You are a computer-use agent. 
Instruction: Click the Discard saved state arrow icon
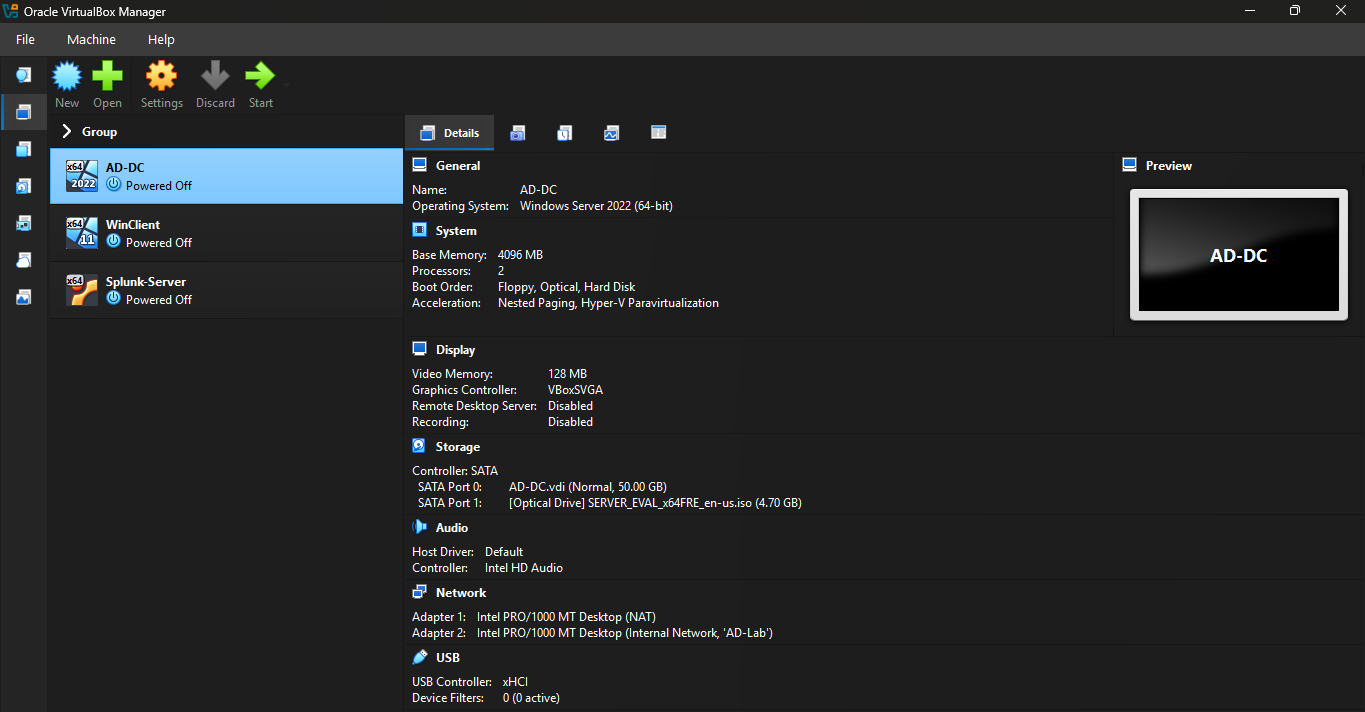(x=215, y=76)
